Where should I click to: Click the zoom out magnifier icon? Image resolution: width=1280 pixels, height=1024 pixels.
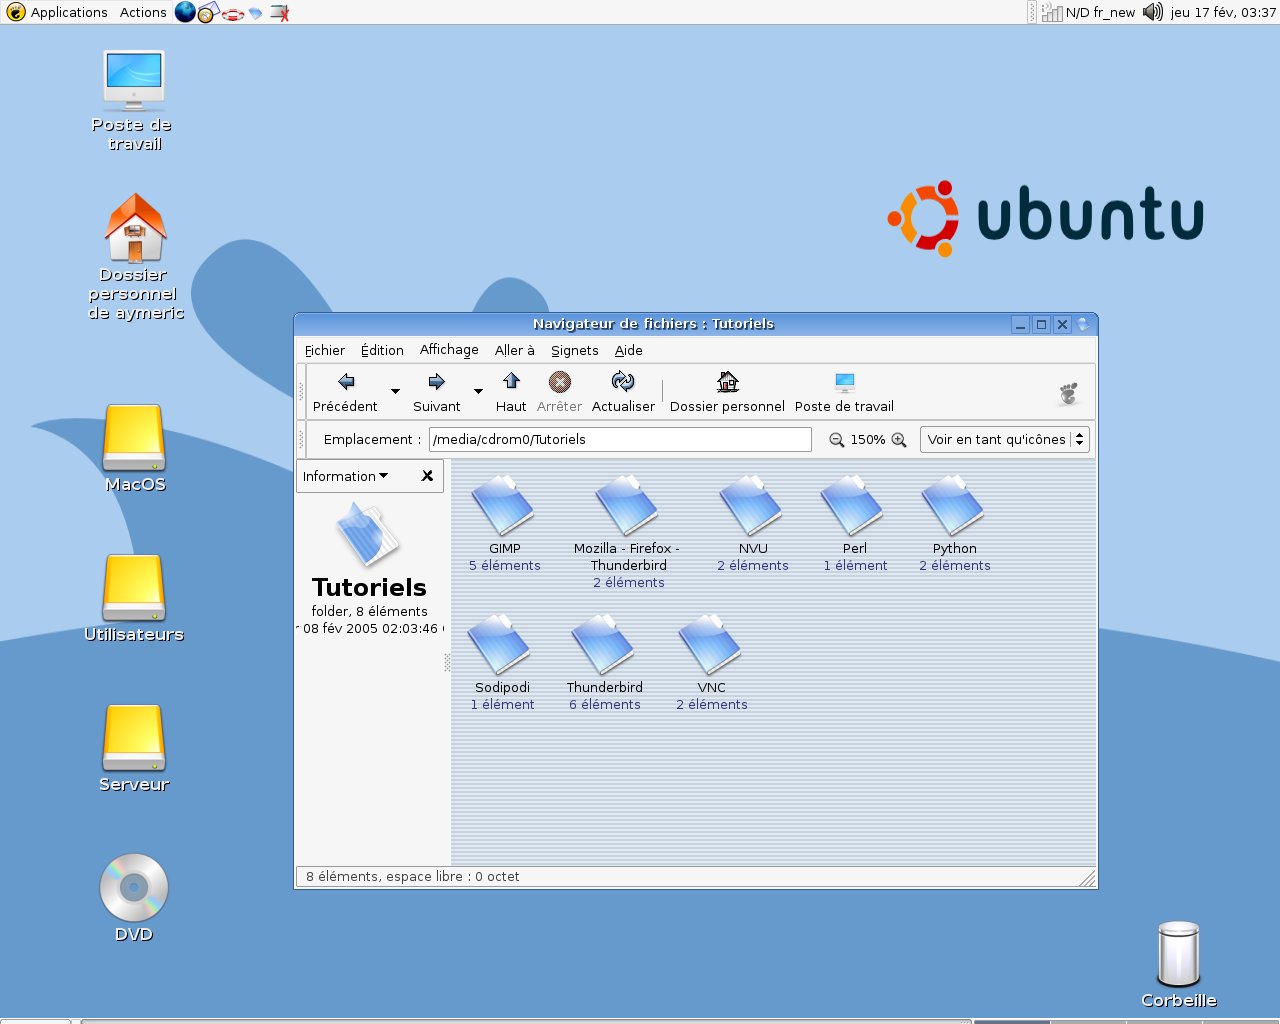(837, 440)
